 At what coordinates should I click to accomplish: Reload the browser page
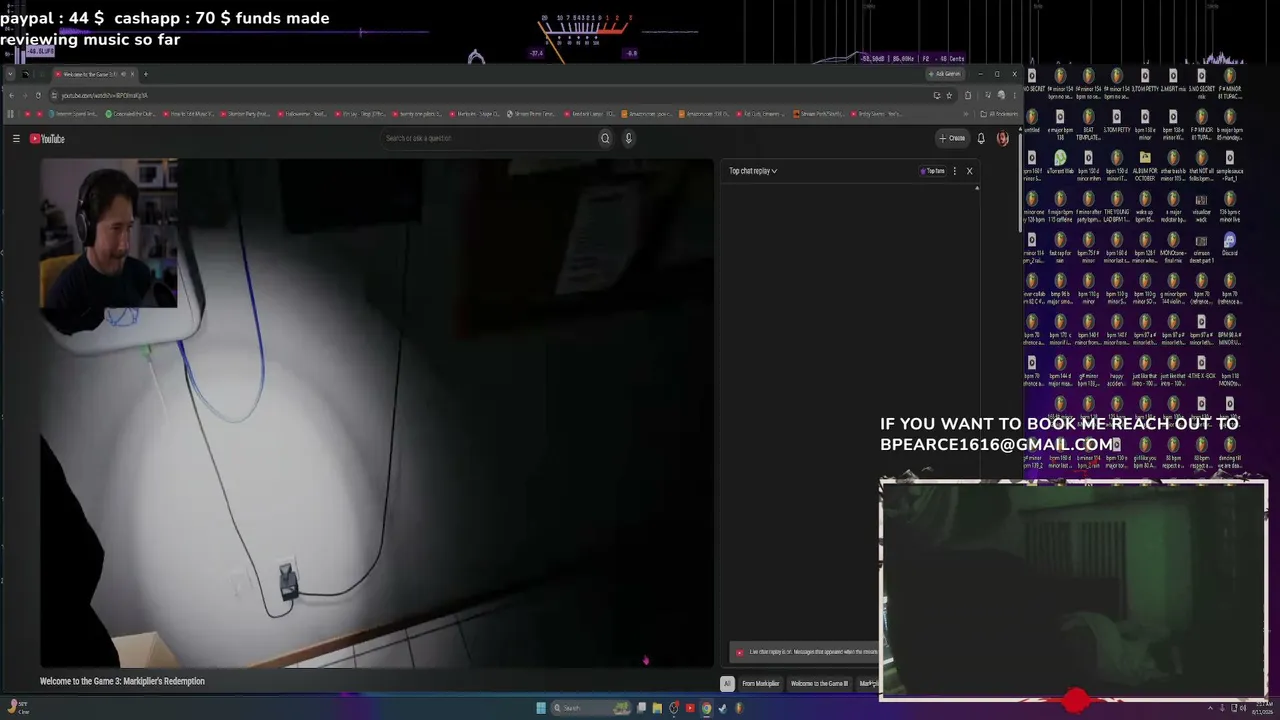[x=38, y=95]
